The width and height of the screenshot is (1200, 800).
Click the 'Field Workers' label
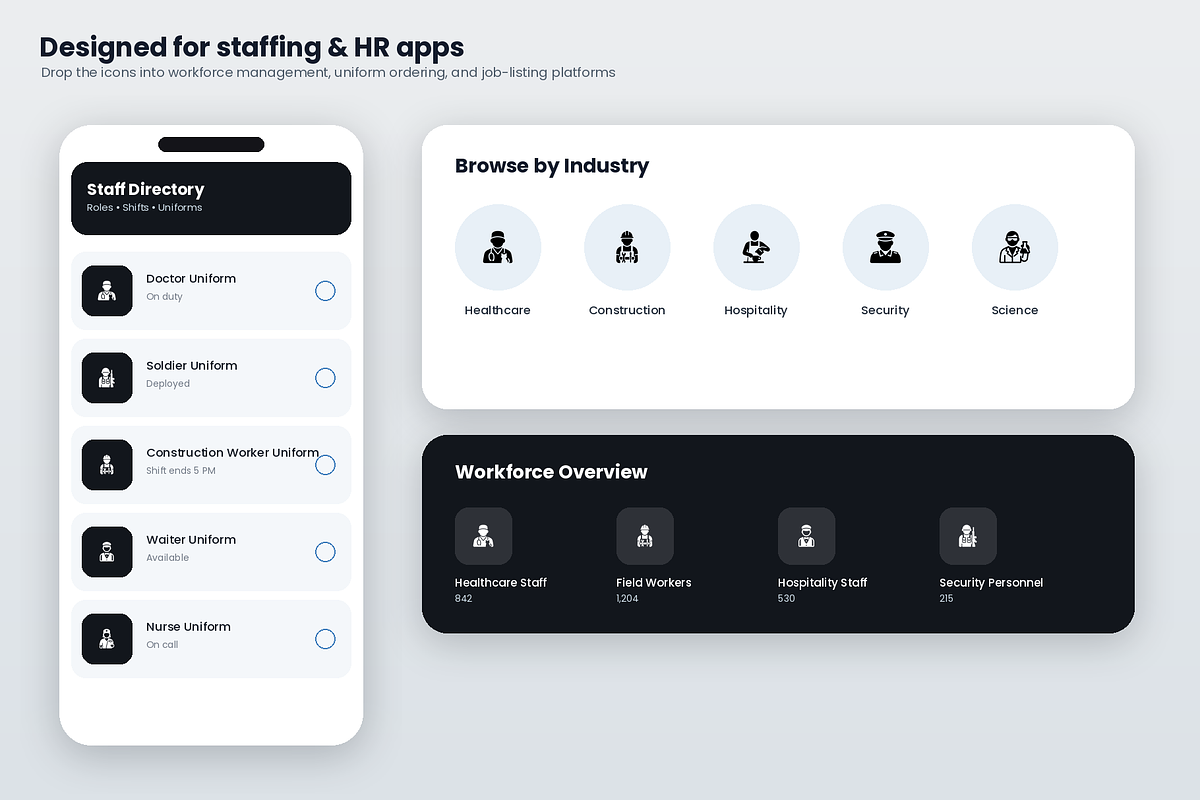[654, 583]
